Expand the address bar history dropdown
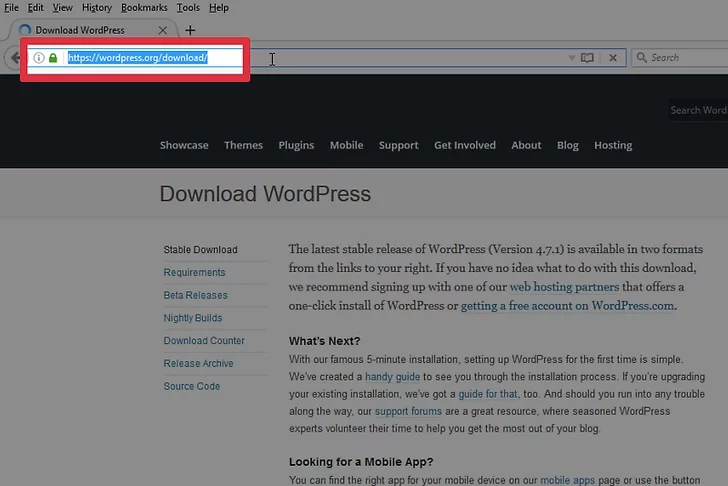 click(572, 58)
